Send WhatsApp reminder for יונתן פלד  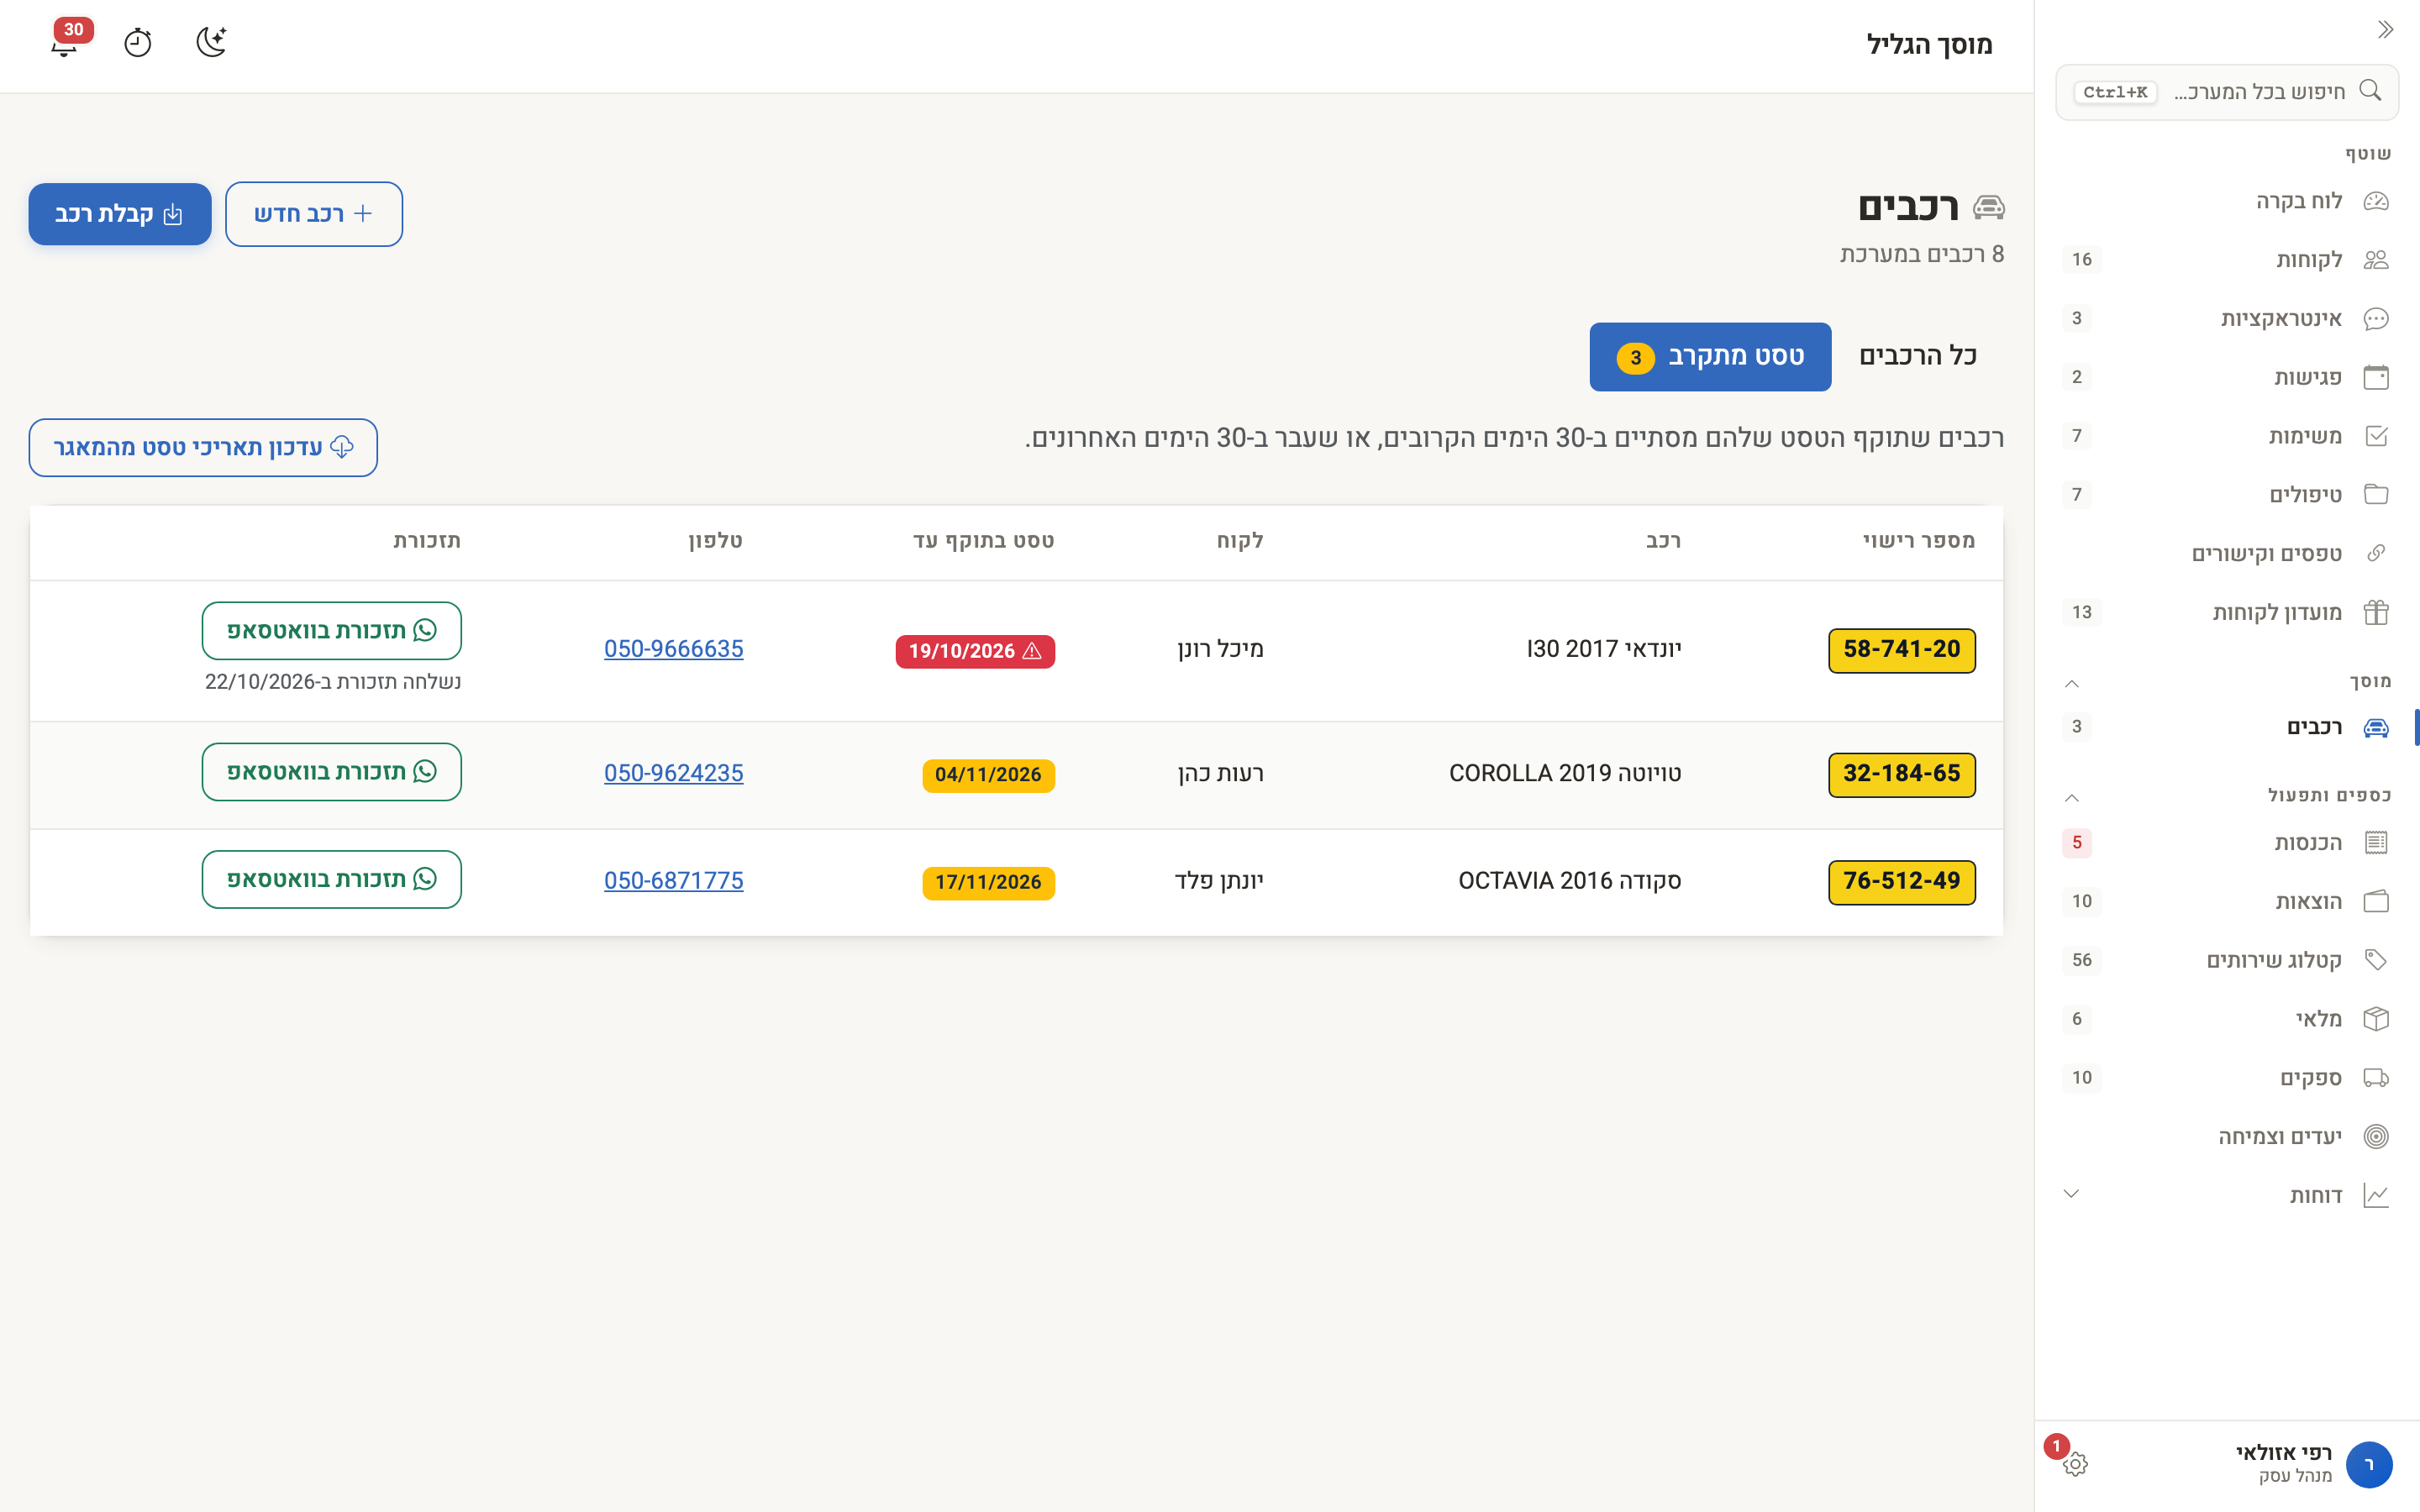click(x=332, y=880)
